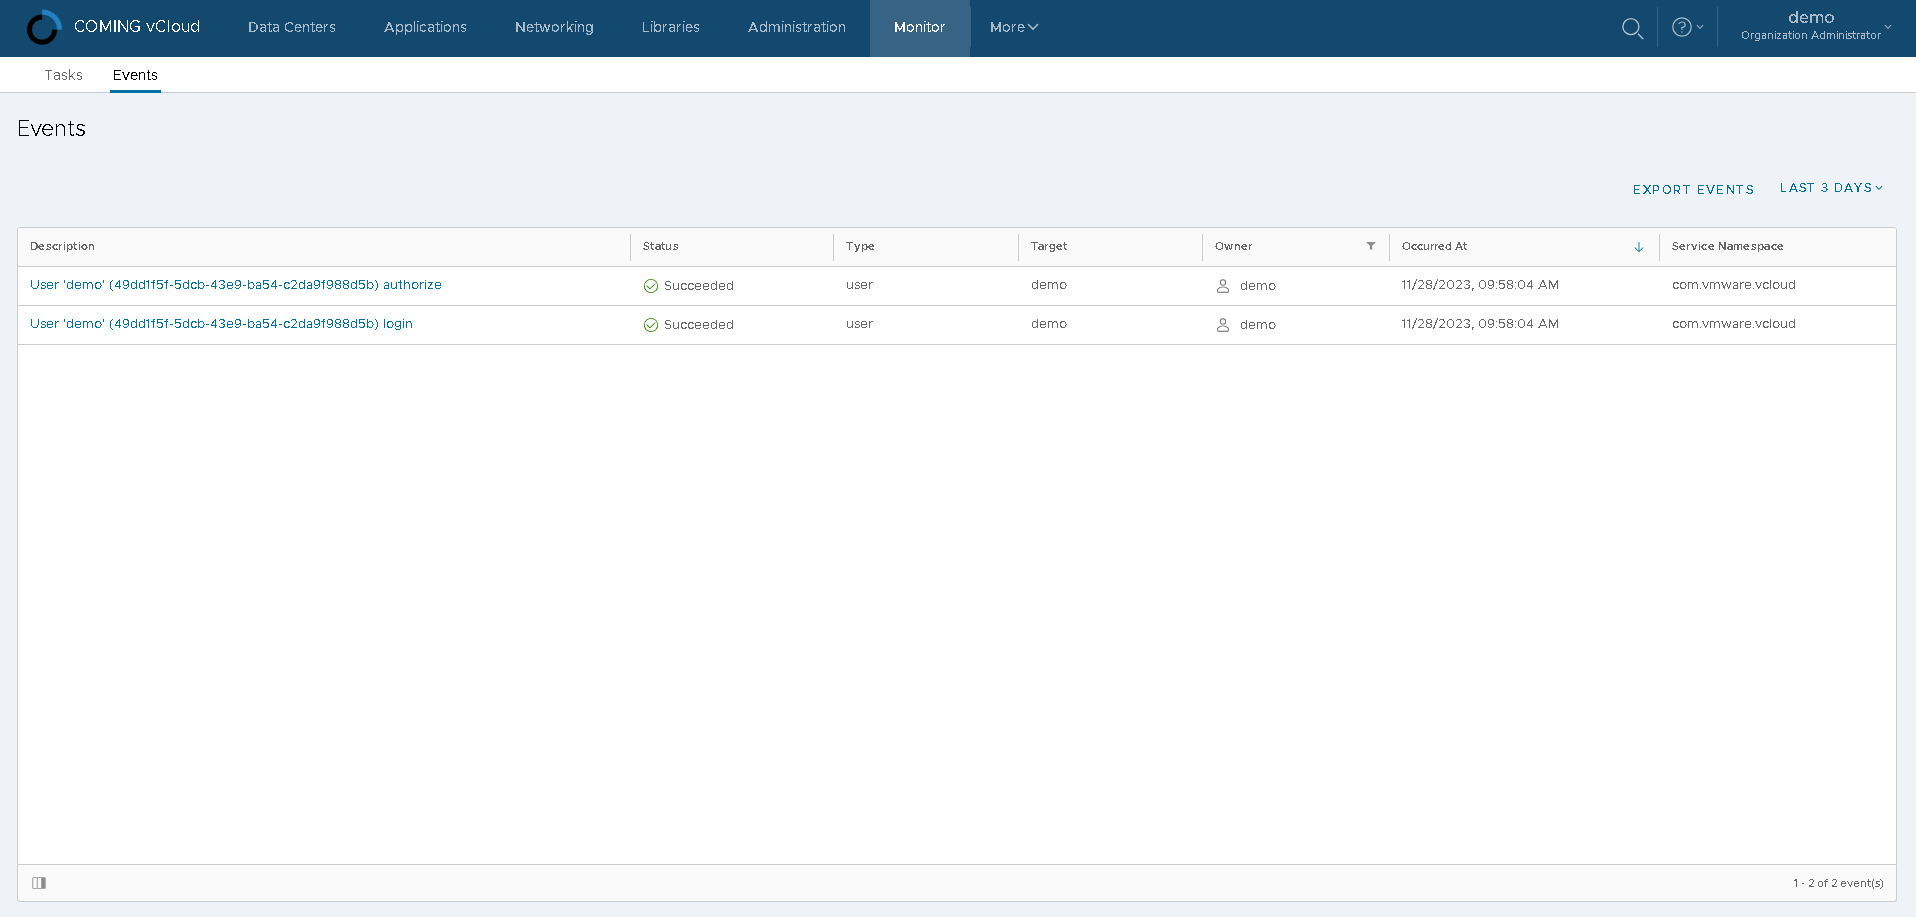Open the search function
Screen dimensions: 1916x917
click(x=1632, y=28)
